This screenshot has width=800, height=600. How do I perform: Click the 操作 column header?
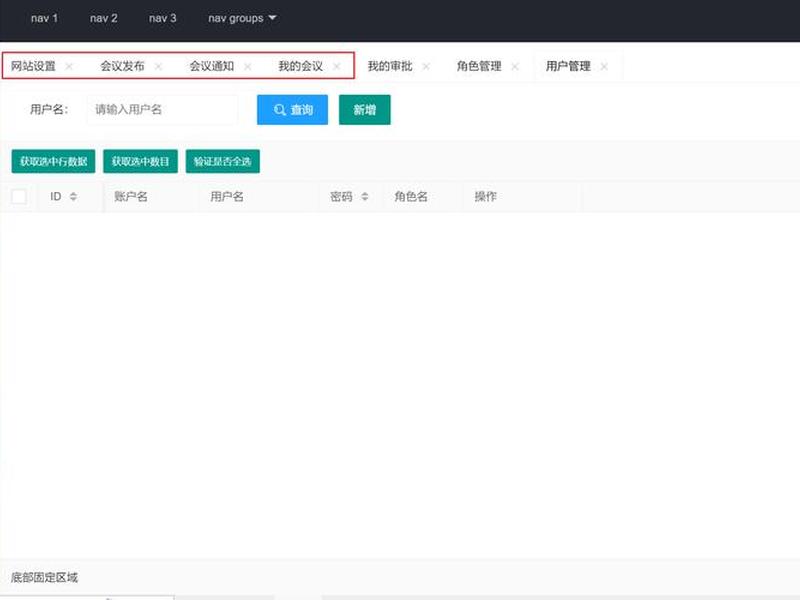tap(485, 196)
